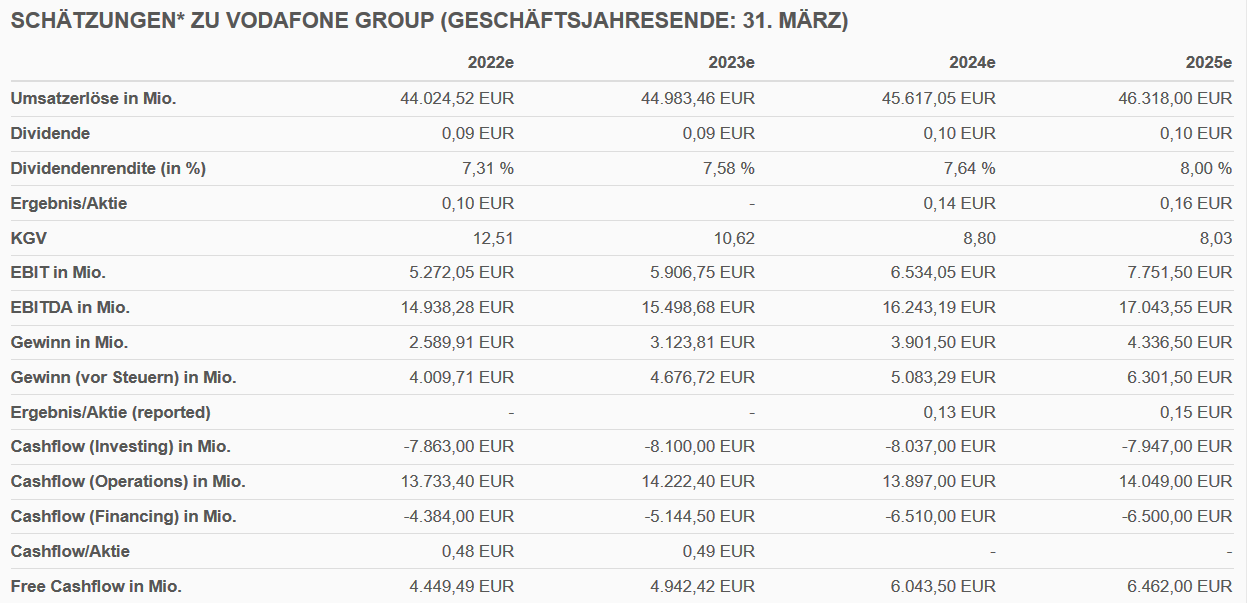Click the -5.144,50 EUR financing cashflow value

pos(698,516)
